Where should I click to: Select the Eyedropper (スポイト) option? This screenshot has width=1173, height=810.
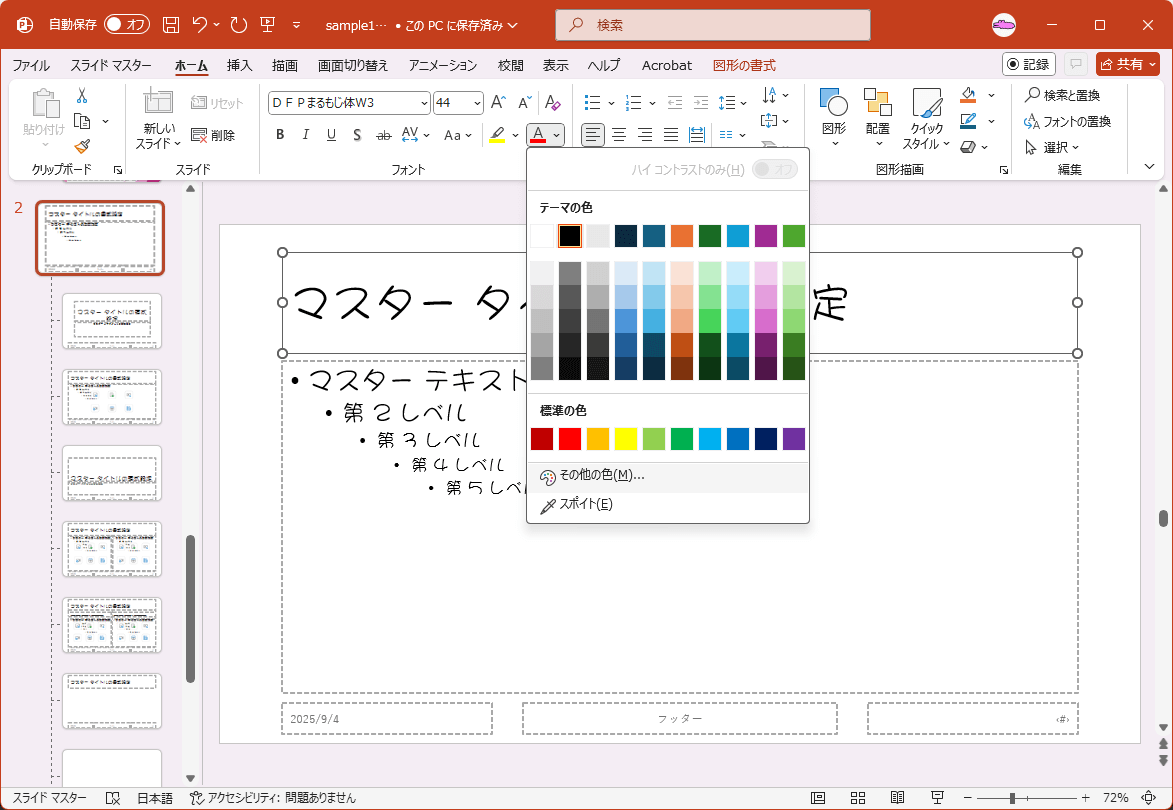coord(586,504)
